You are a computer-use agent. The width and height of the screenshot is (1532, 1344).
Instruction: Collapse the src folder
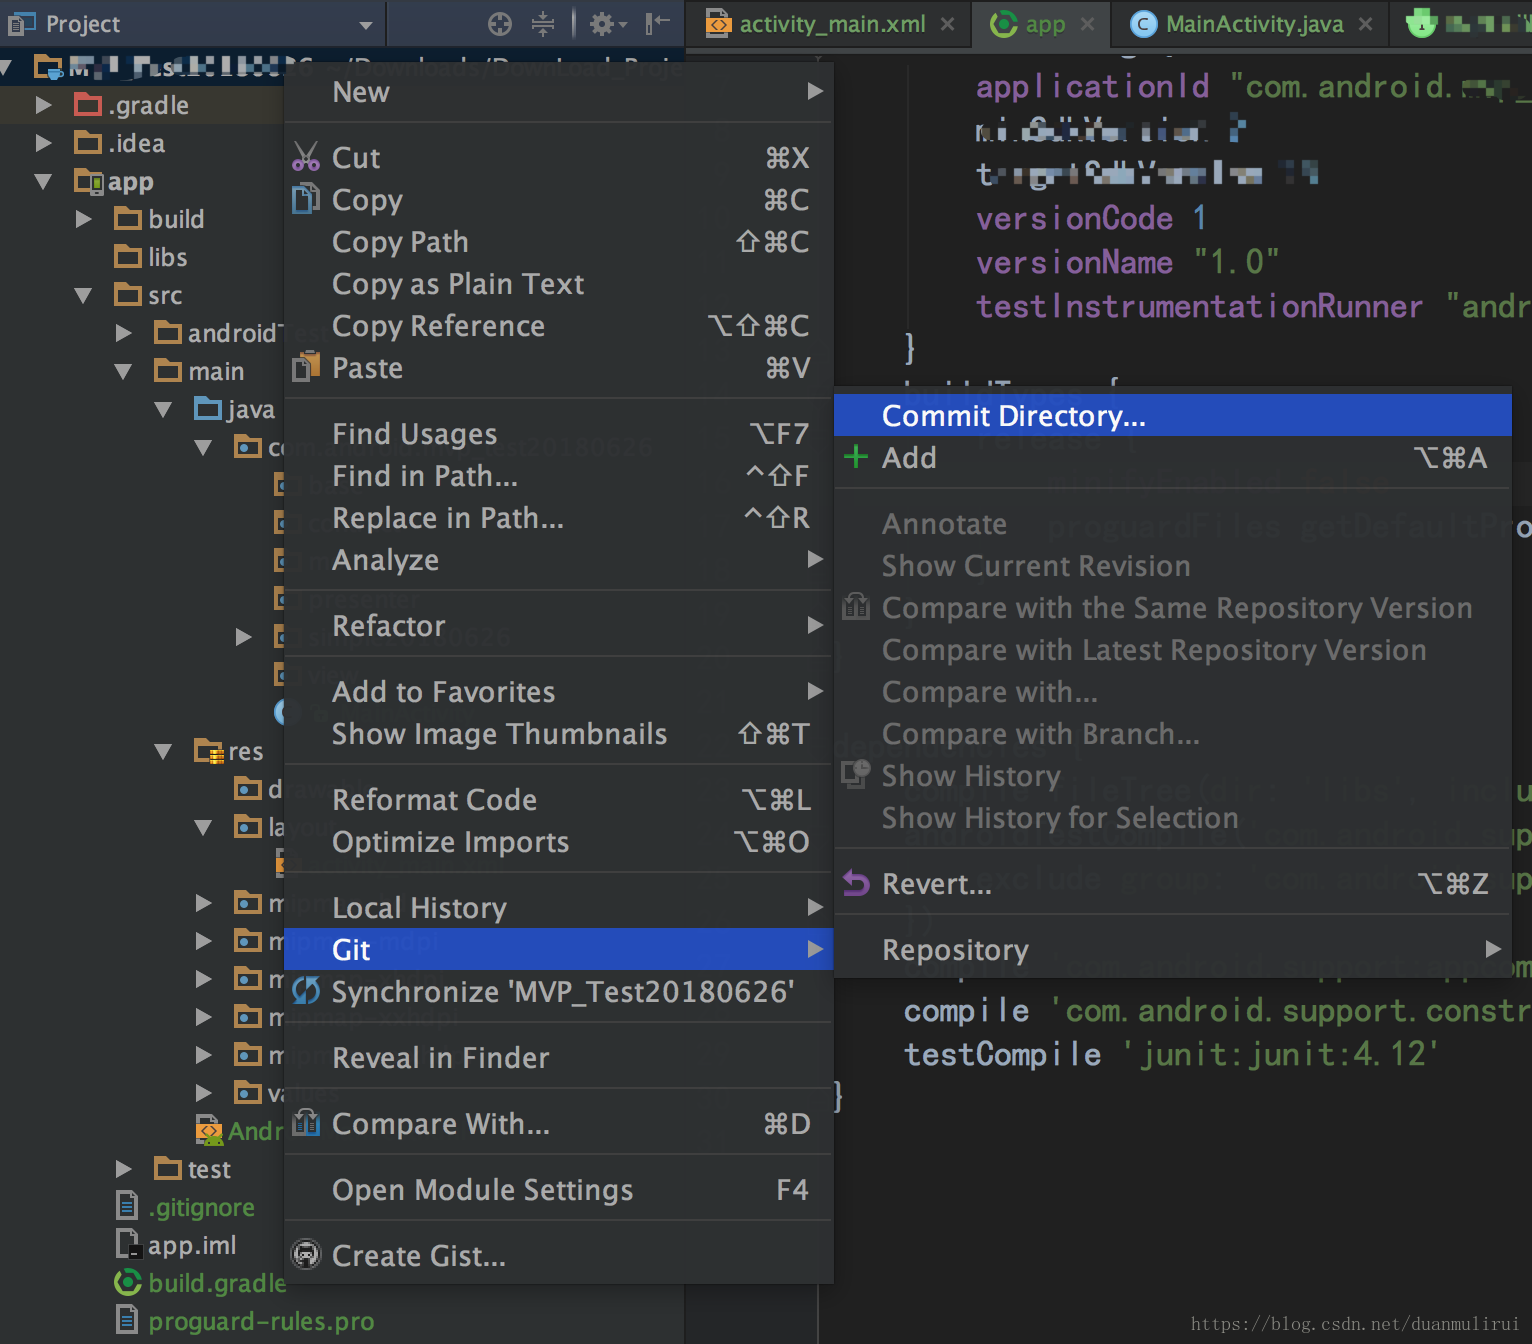point(83,295)
